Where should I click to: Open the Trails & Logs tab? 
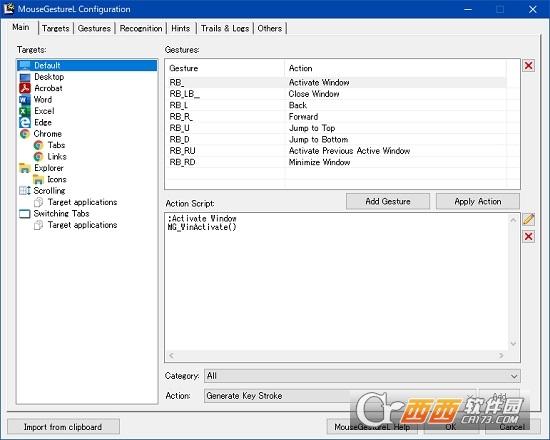225,28
